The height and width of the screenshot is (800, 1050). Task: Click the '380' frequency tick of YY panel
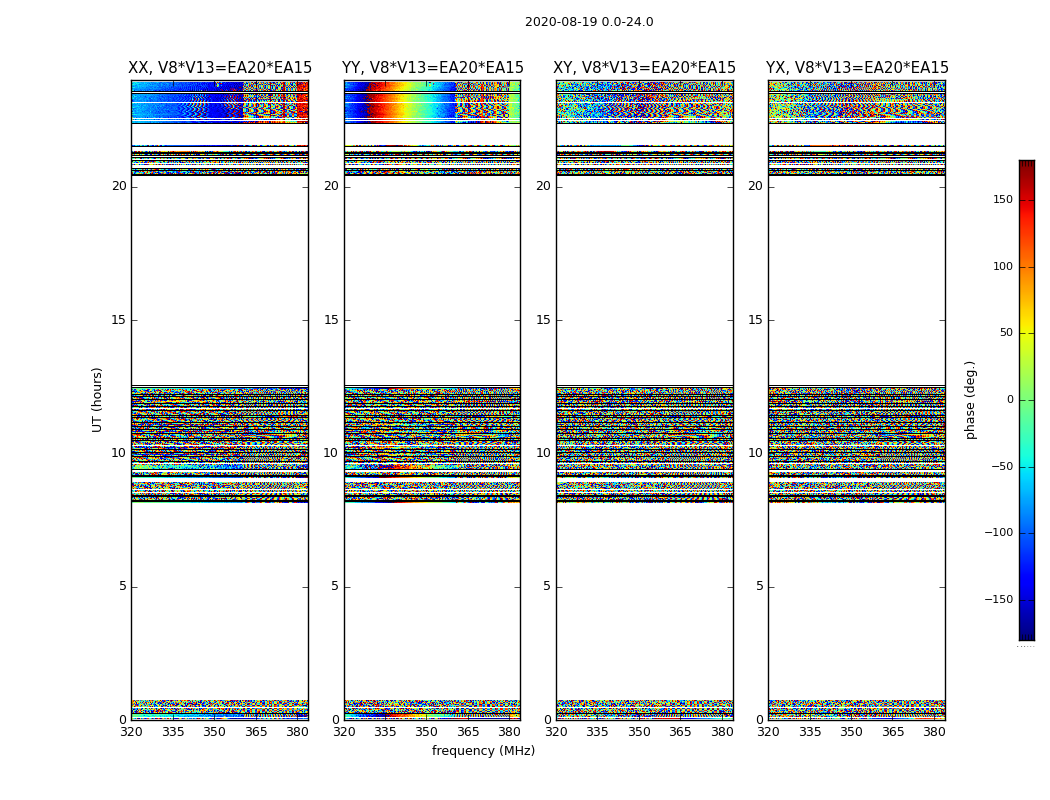510,732
